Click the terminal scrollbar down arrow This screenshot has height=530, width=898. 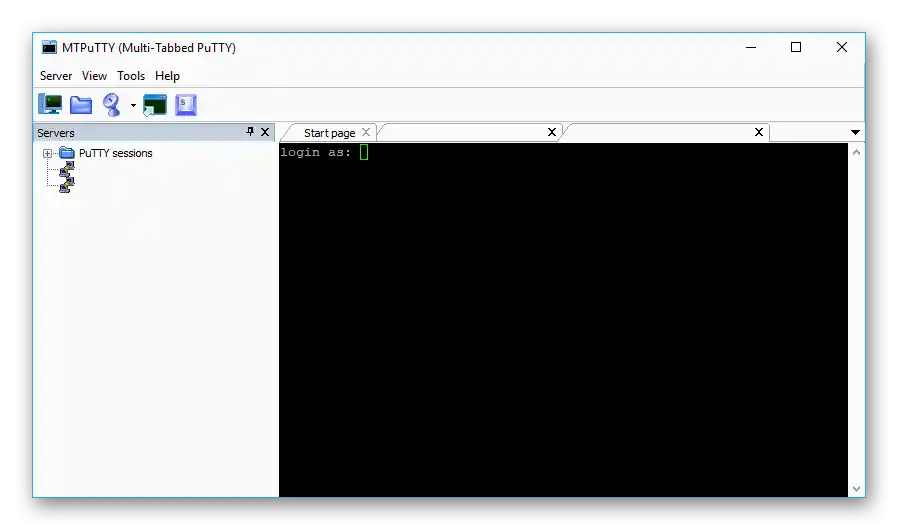pyautogui.click(x=856, y=489)
